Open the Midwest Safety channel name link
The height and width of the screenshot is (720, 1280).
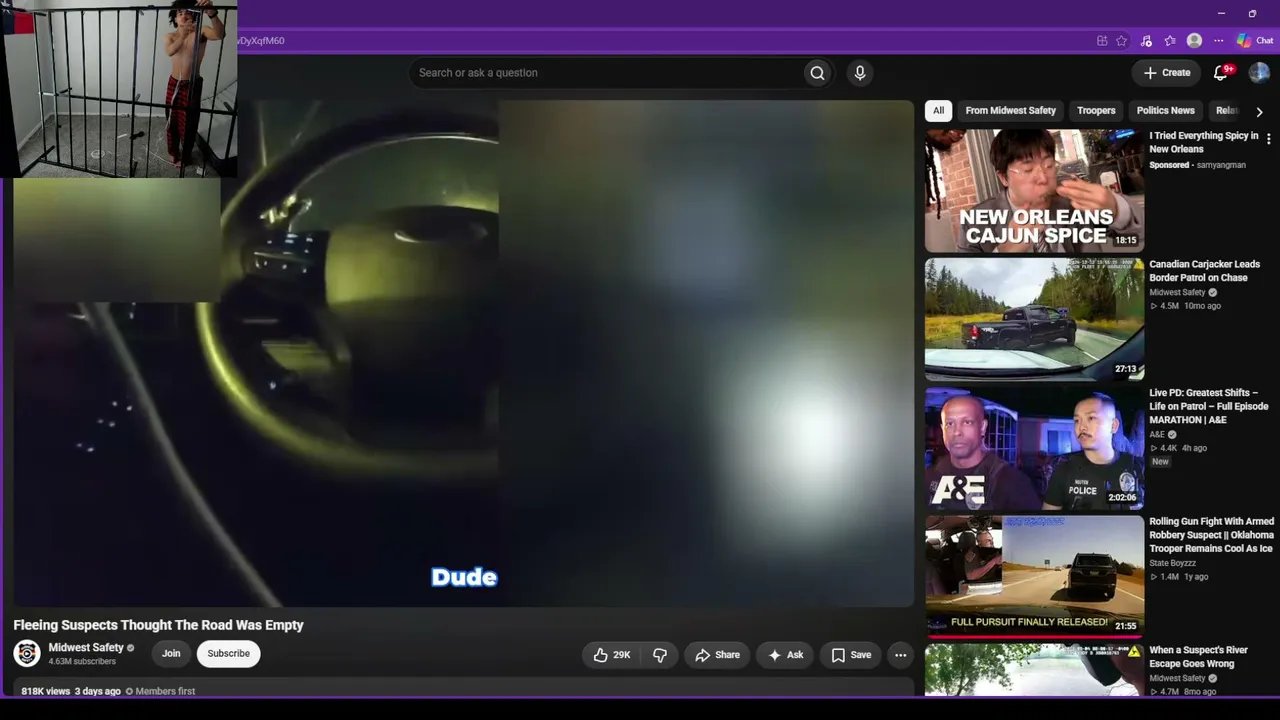coord(86,648)
